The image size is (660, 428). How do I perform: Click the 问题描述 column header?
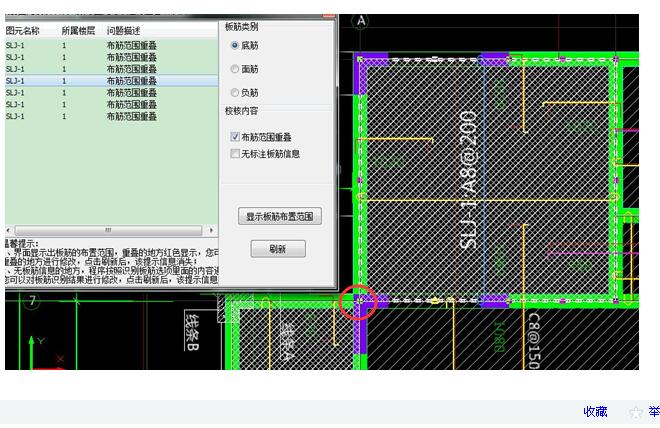123,31
